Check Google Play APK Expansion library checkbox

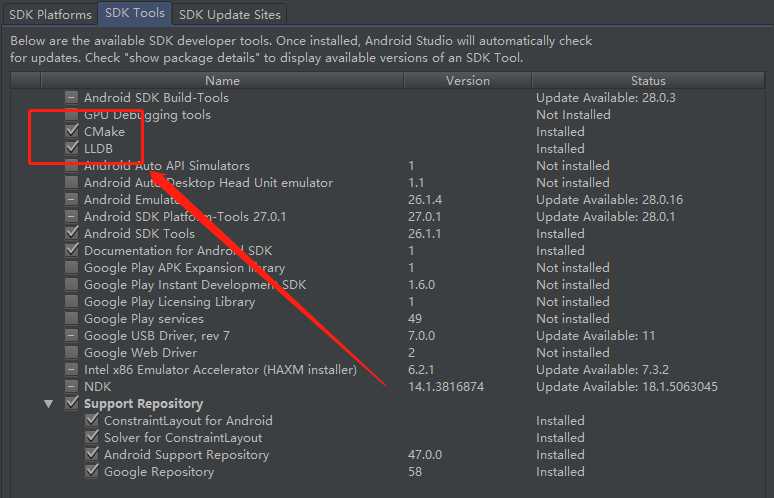tap(72, 268)
